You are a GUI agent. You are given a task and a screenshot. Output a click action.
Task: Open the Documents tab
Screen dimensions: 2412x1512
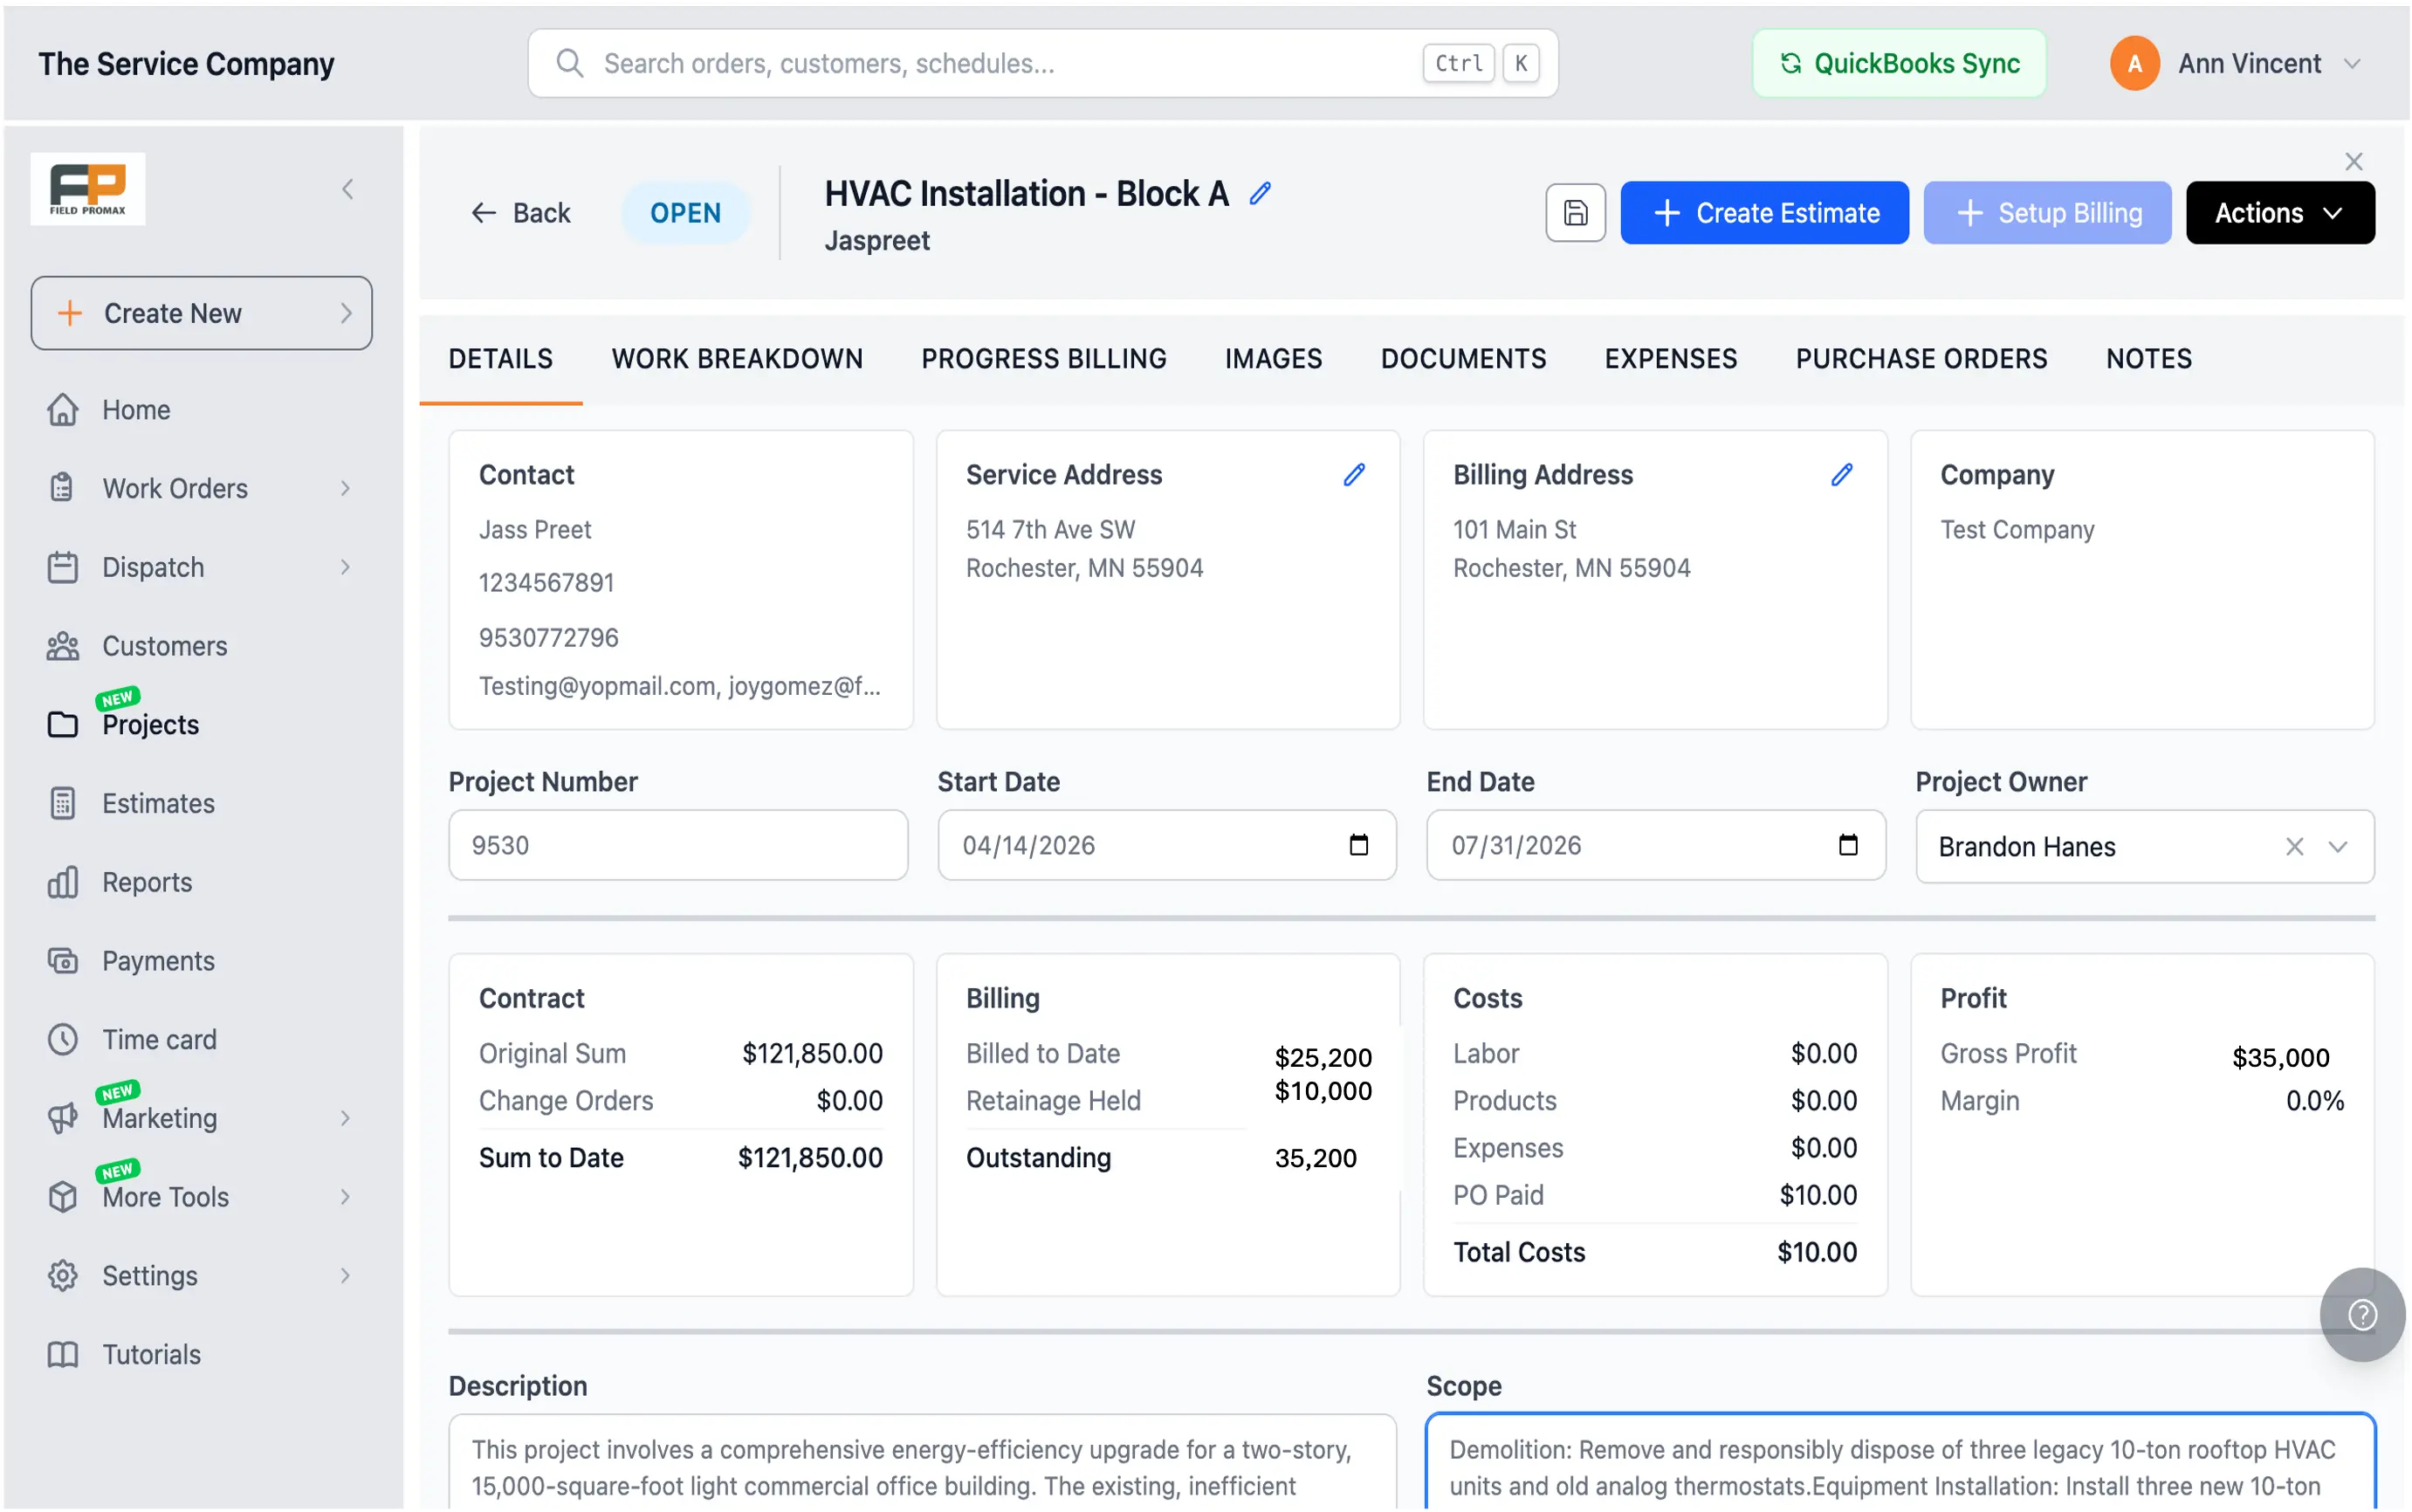tap(1463, 358)
